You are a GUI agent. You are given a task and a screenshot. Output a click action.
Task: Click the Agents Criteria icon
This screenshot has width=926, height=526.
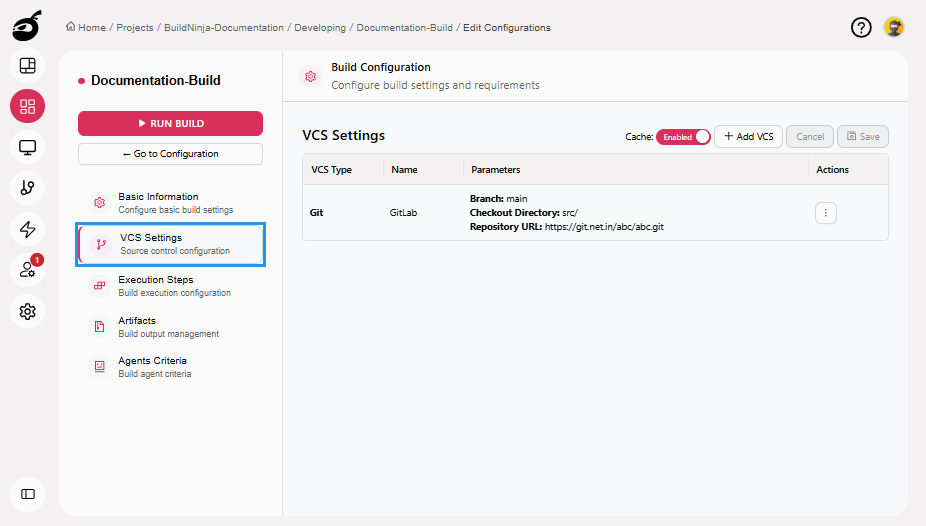[x=99, y=367]
